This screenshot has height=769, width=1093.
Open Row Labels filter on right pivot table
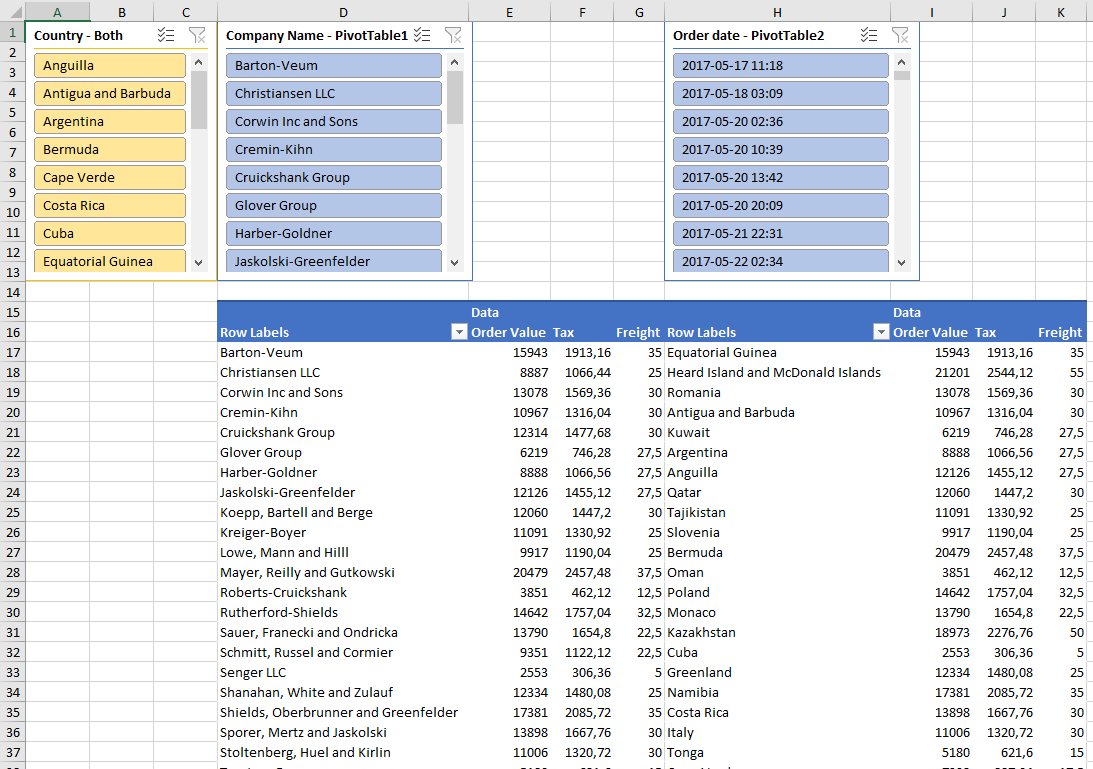tap(881, 332)
